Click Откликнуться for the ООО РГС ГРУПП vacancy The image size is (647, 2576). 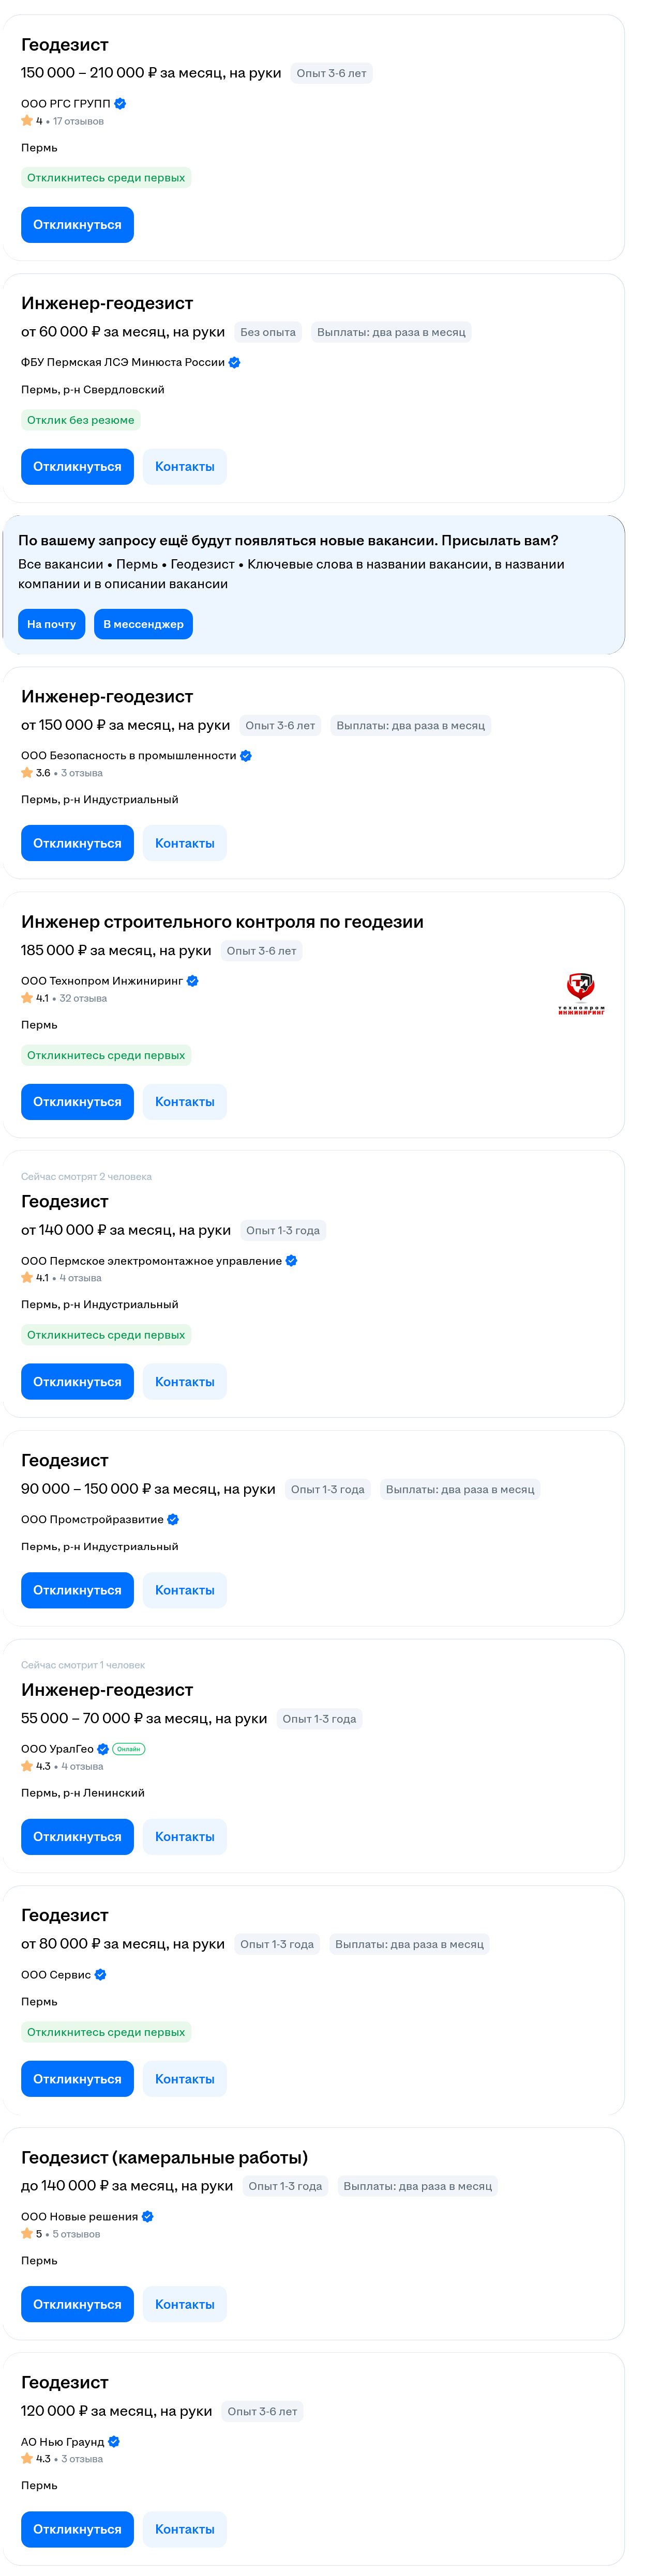(x=77, y=225)
